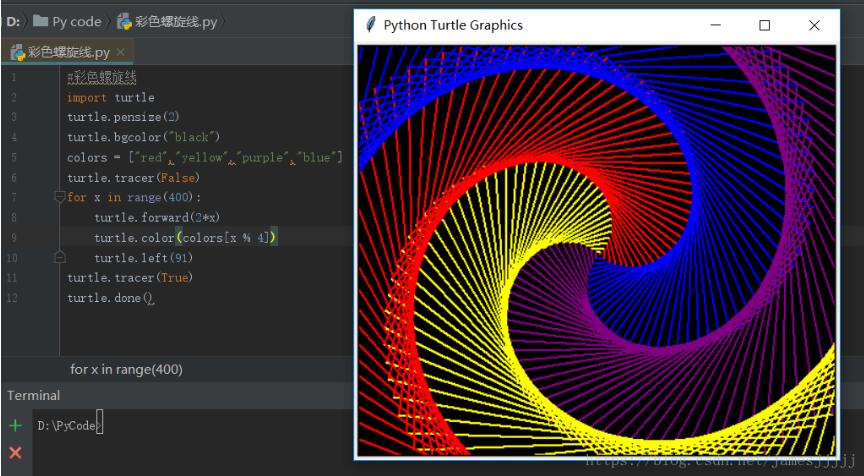
Task: Click the Python icon on editor tab
Action: [17, 52]
